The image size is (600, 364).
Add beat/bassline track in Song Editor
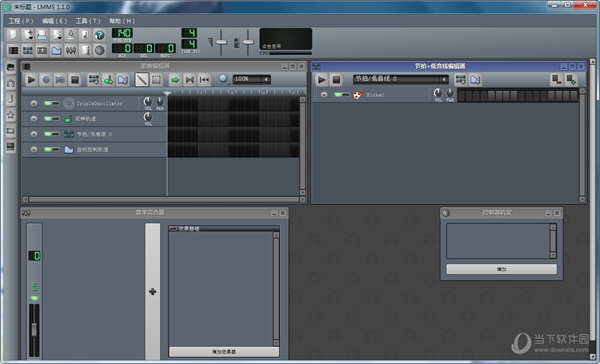pos(94,80)
